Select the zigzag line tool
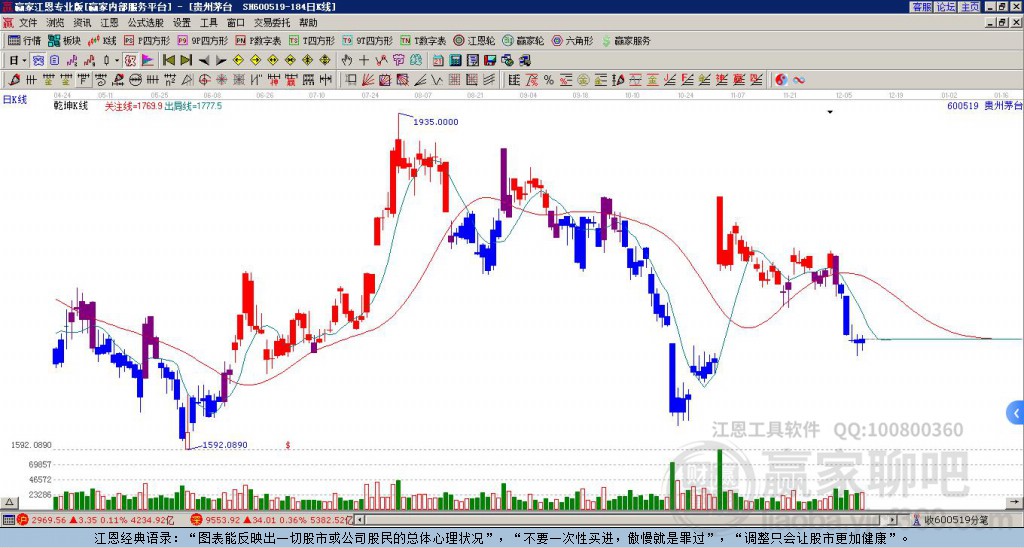Viewport: 1024px width, 548px height. pos(436,80)
